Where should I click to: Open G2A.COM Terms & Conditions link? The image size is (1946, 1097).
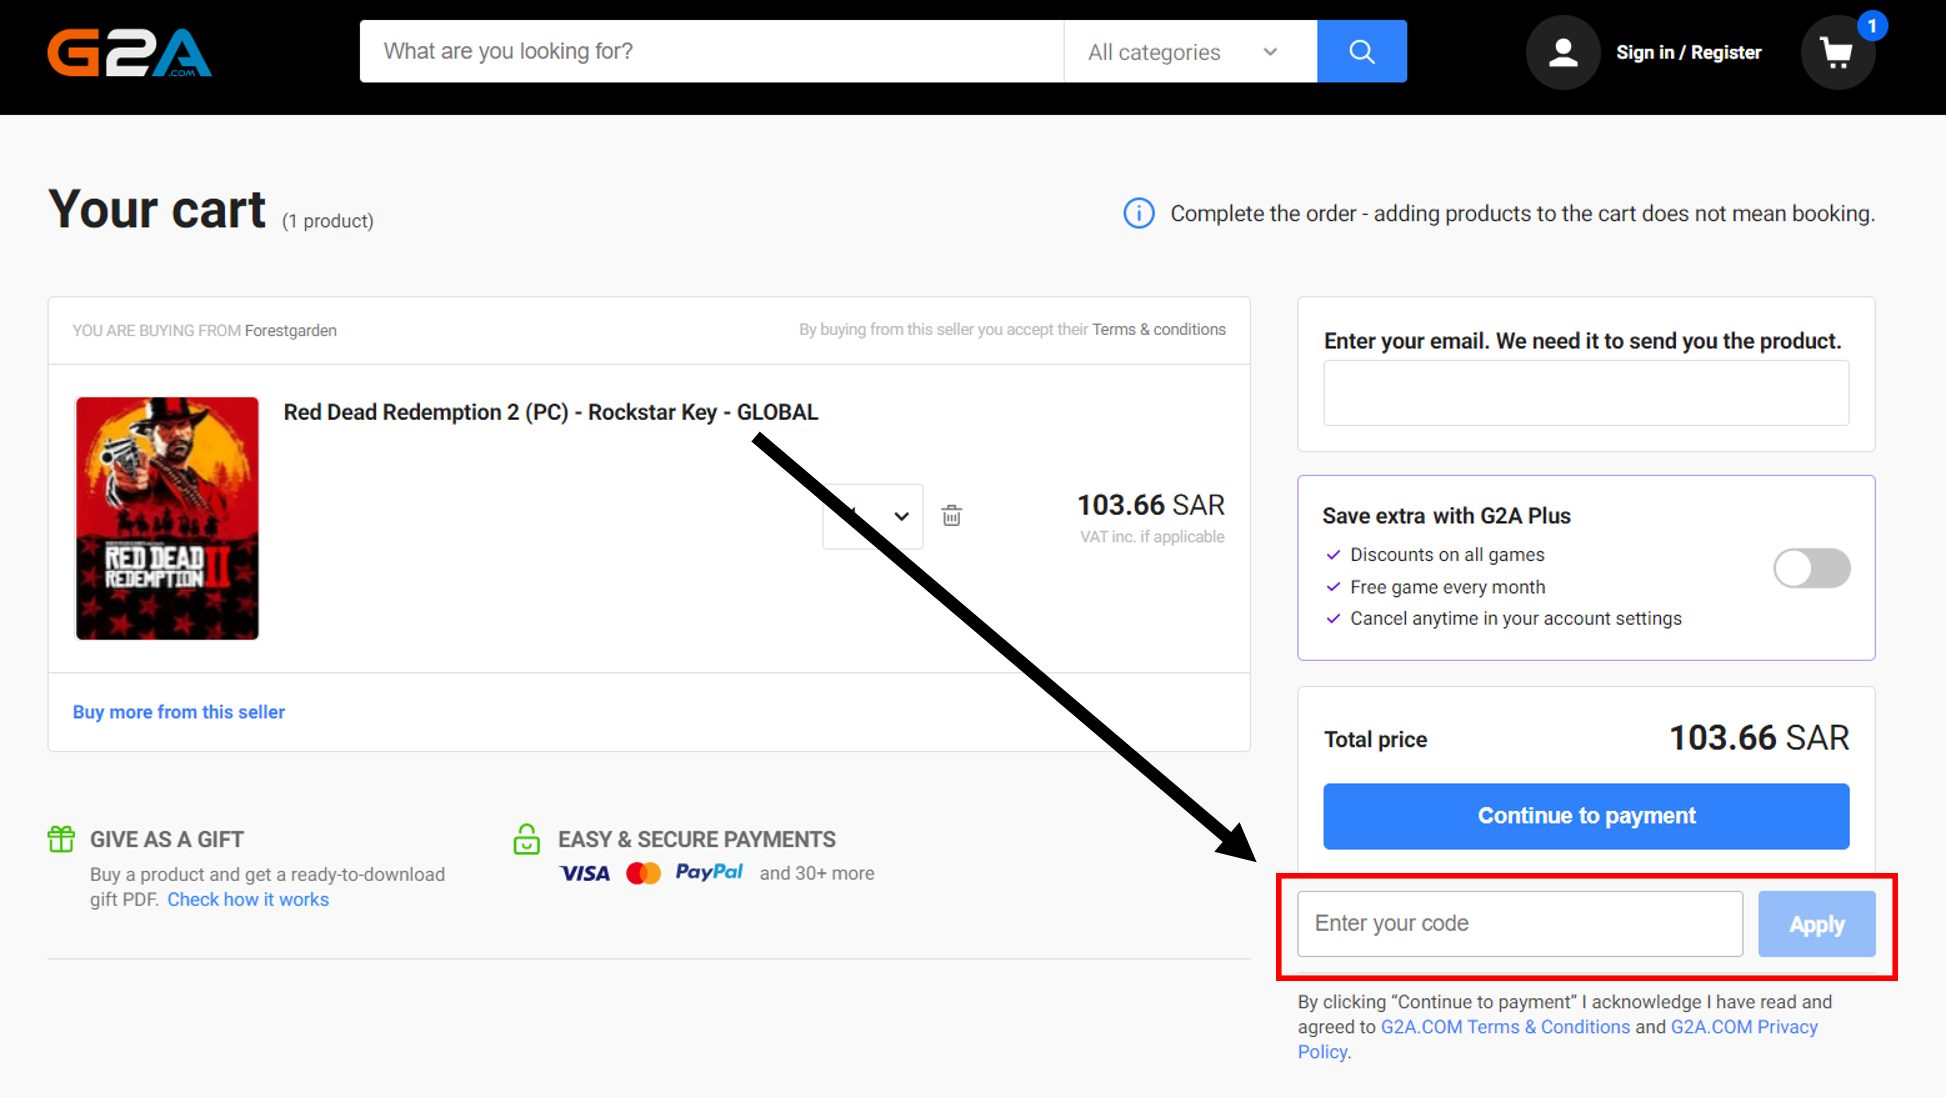1505,1027
